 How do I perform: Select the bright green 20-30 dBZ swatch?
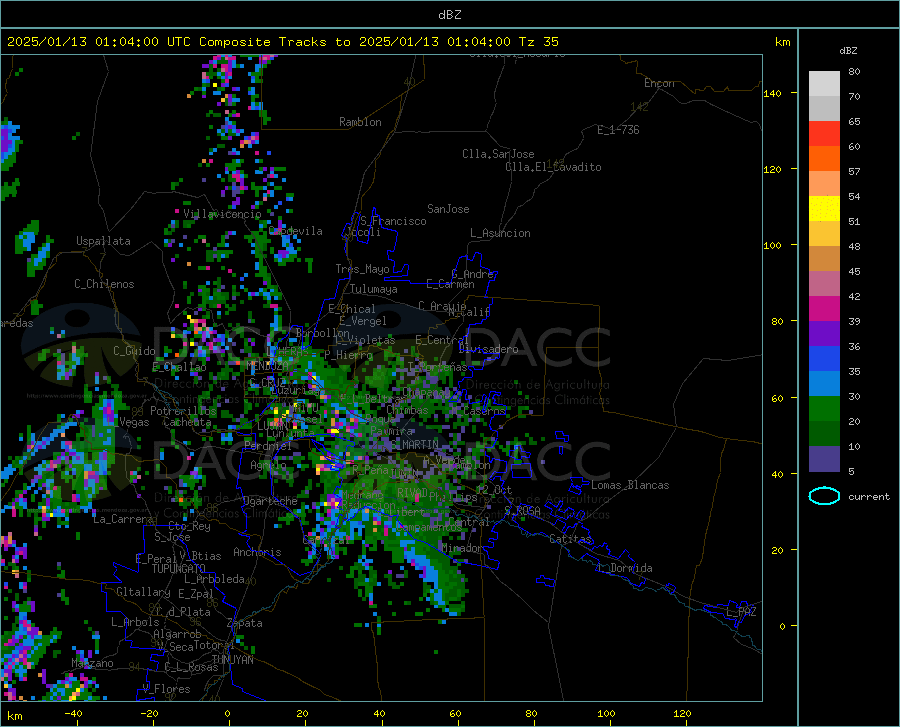pyautogui.click(x=824, y=409)
